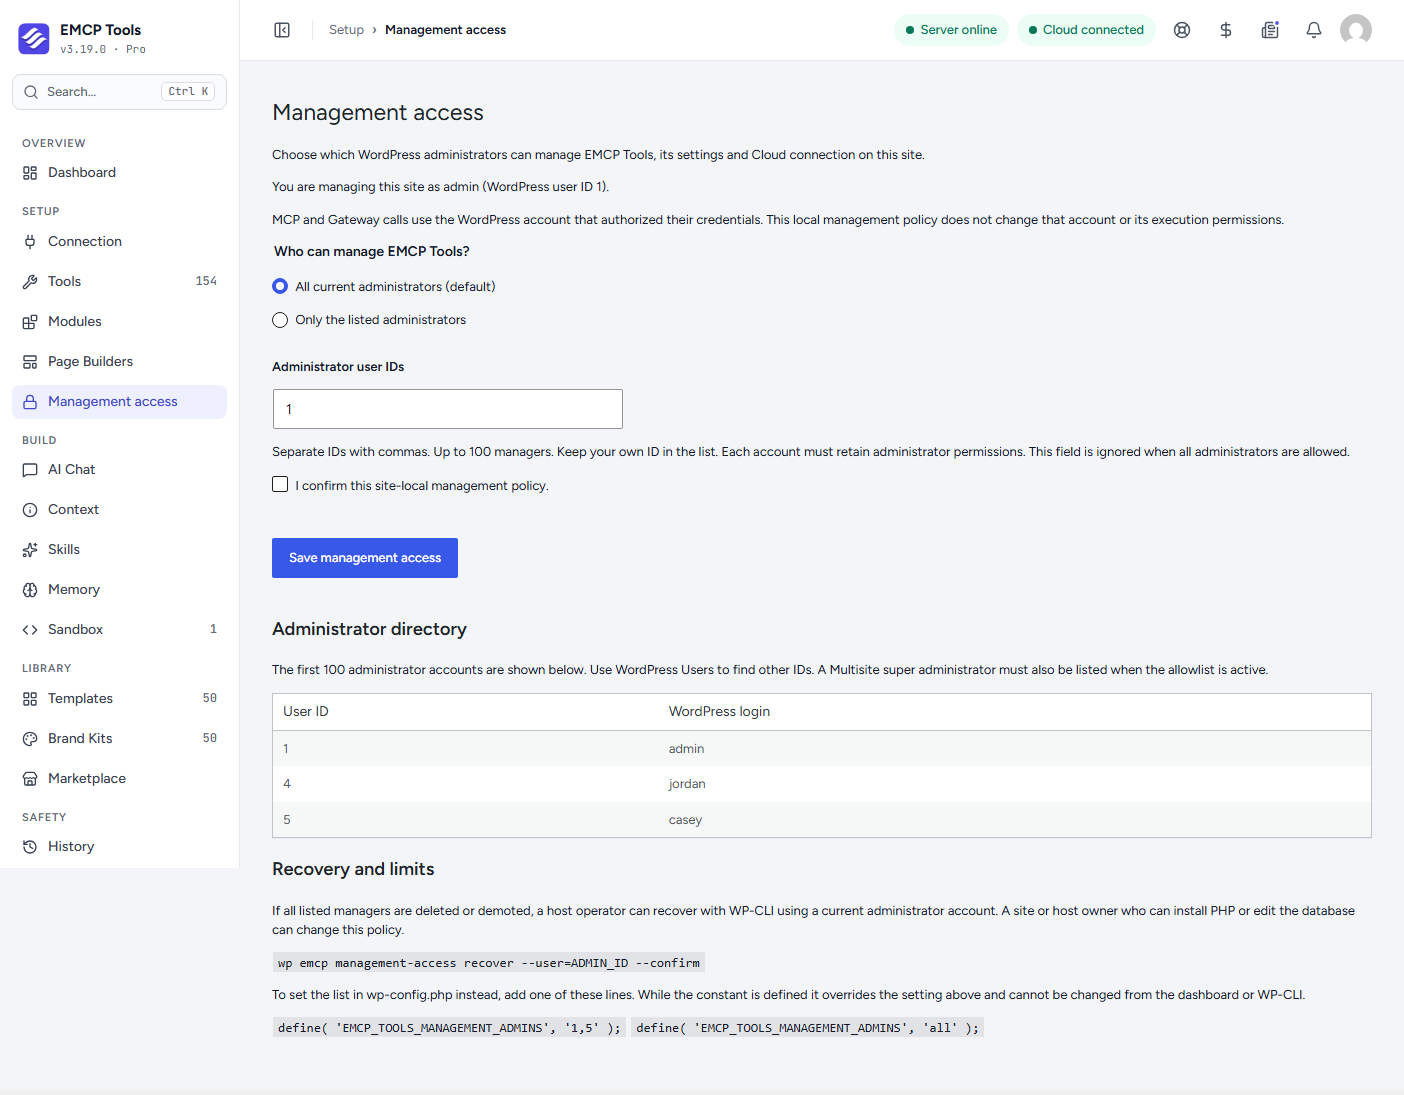Click the chat bubble icon beside AI Chat
1404x1095 pixels.
coord(30,470)
